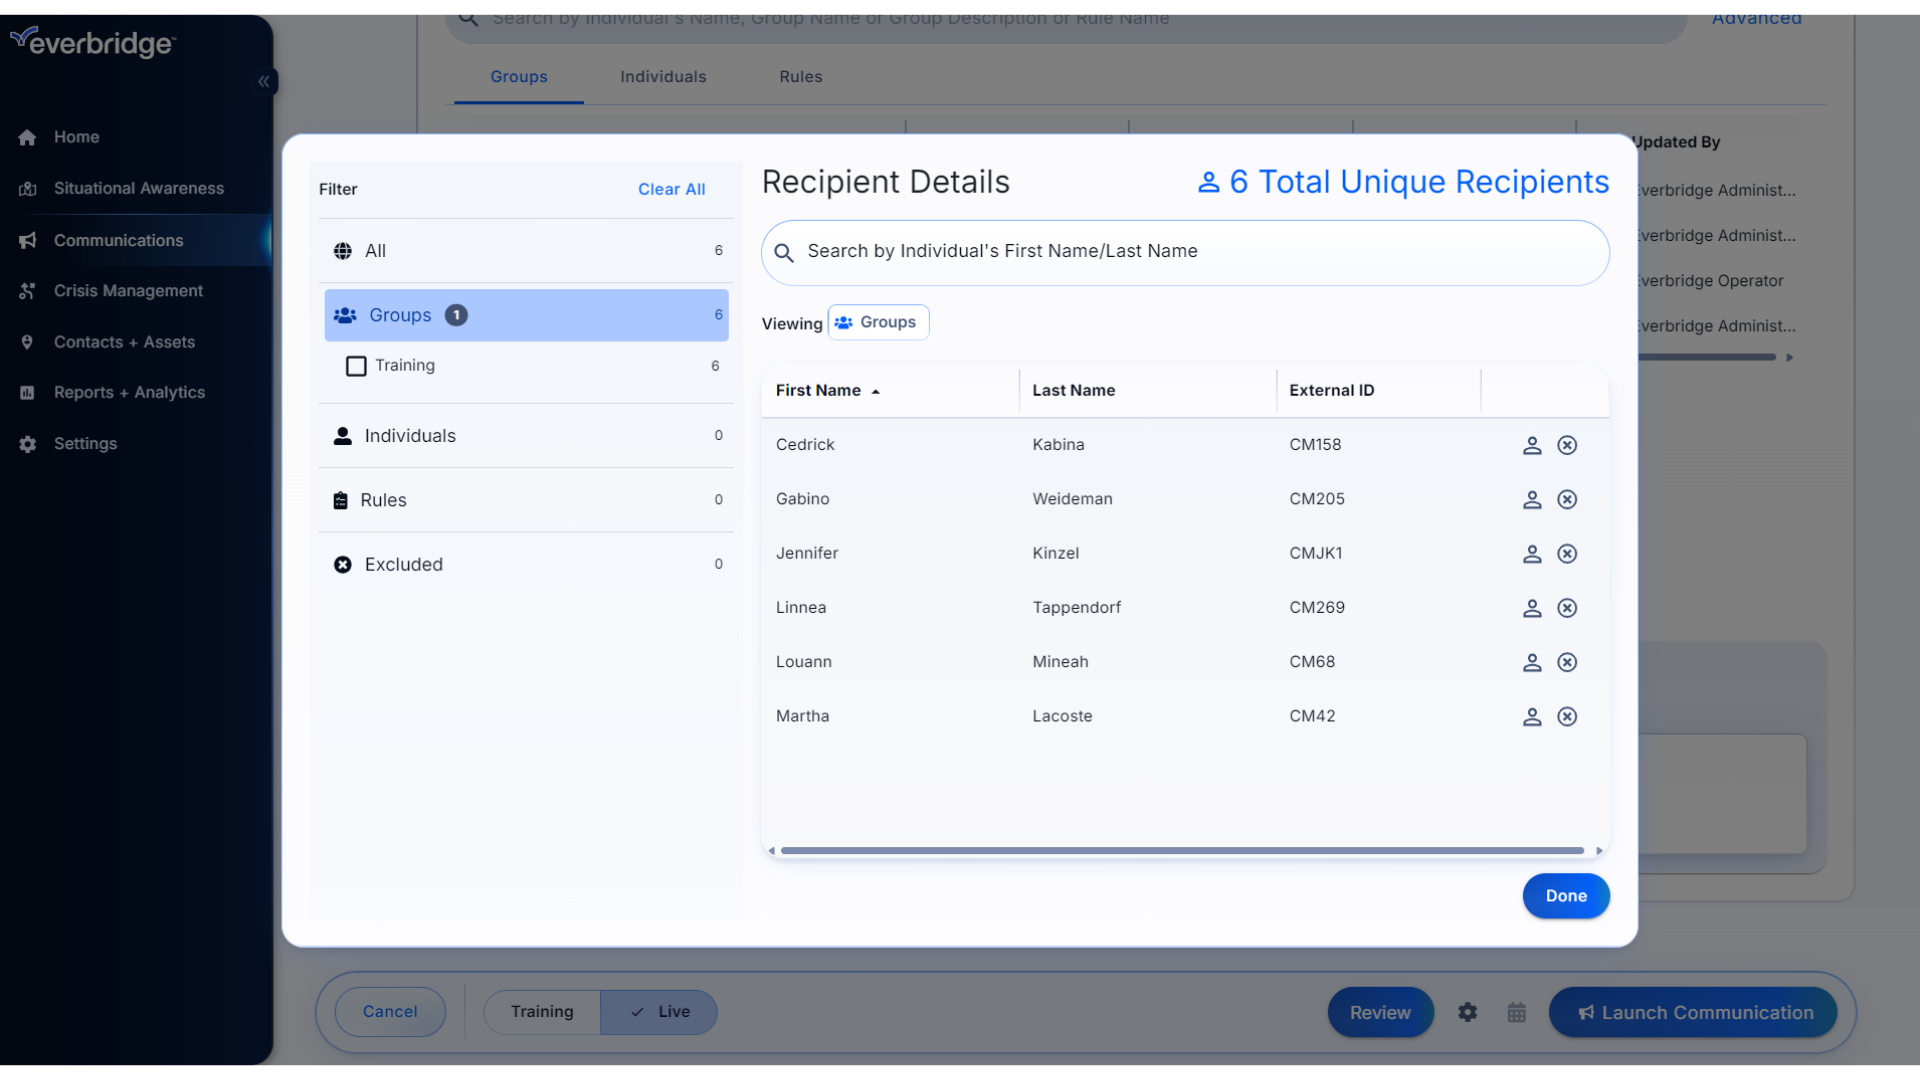Image resolution: width=1920 pixels, height=1080 pixels.
Task: Open Situational Awareness in the sidebar
Action: point(136,188)
